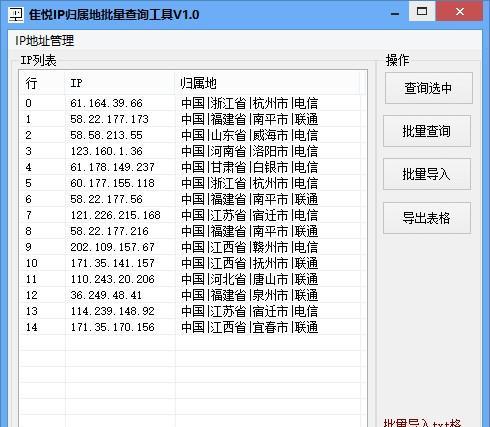Click the 批量导入 button
Viewport: 490px width, 427px height.
[x=427, y=174]
